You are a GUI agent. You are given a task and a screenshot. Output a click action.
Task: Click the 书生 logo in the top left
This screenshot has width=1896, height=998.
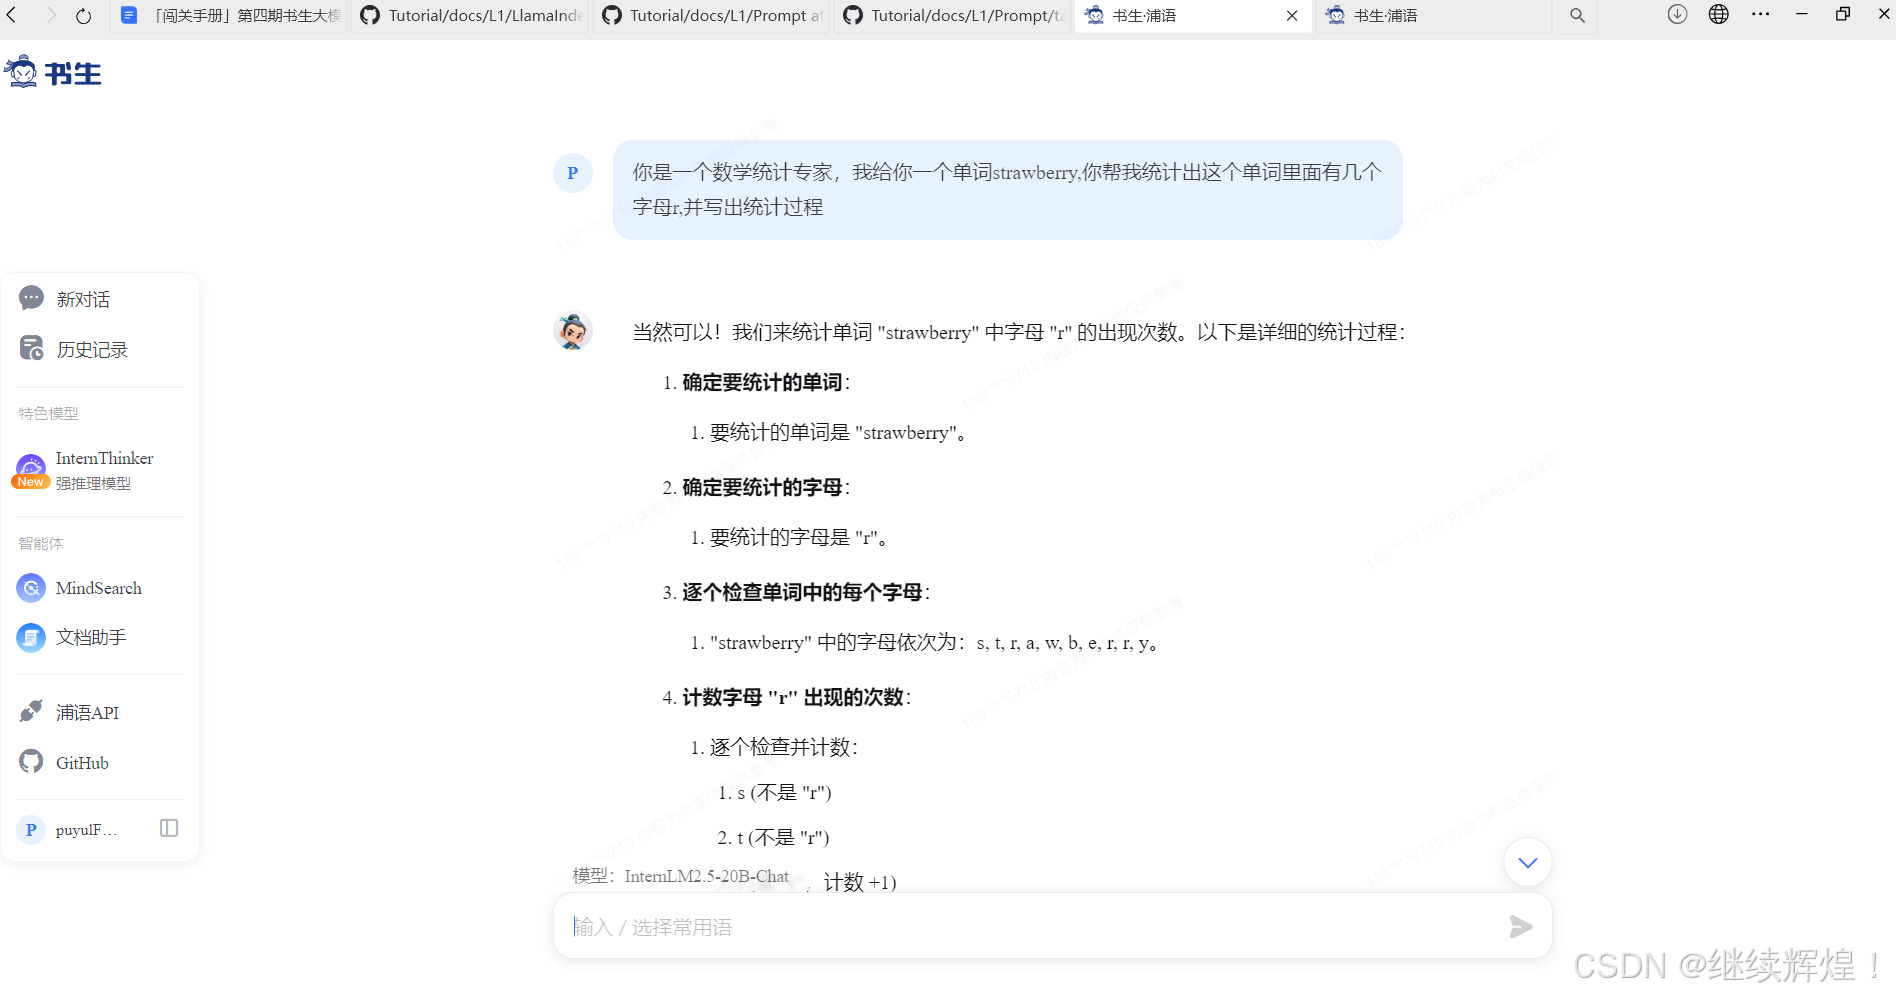click(x=53, y=71)
